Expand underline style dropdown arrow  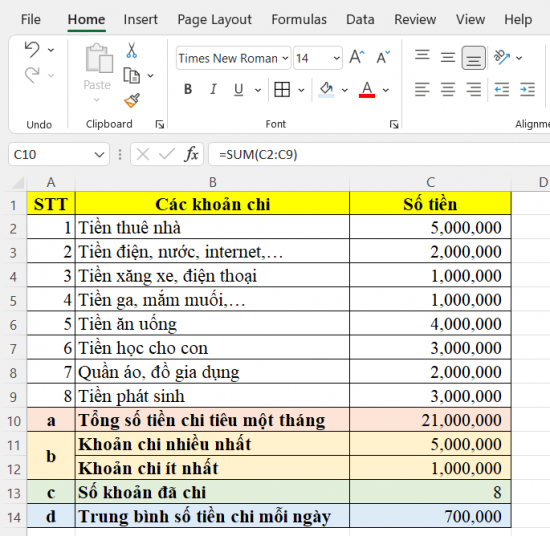coord(258,90)
